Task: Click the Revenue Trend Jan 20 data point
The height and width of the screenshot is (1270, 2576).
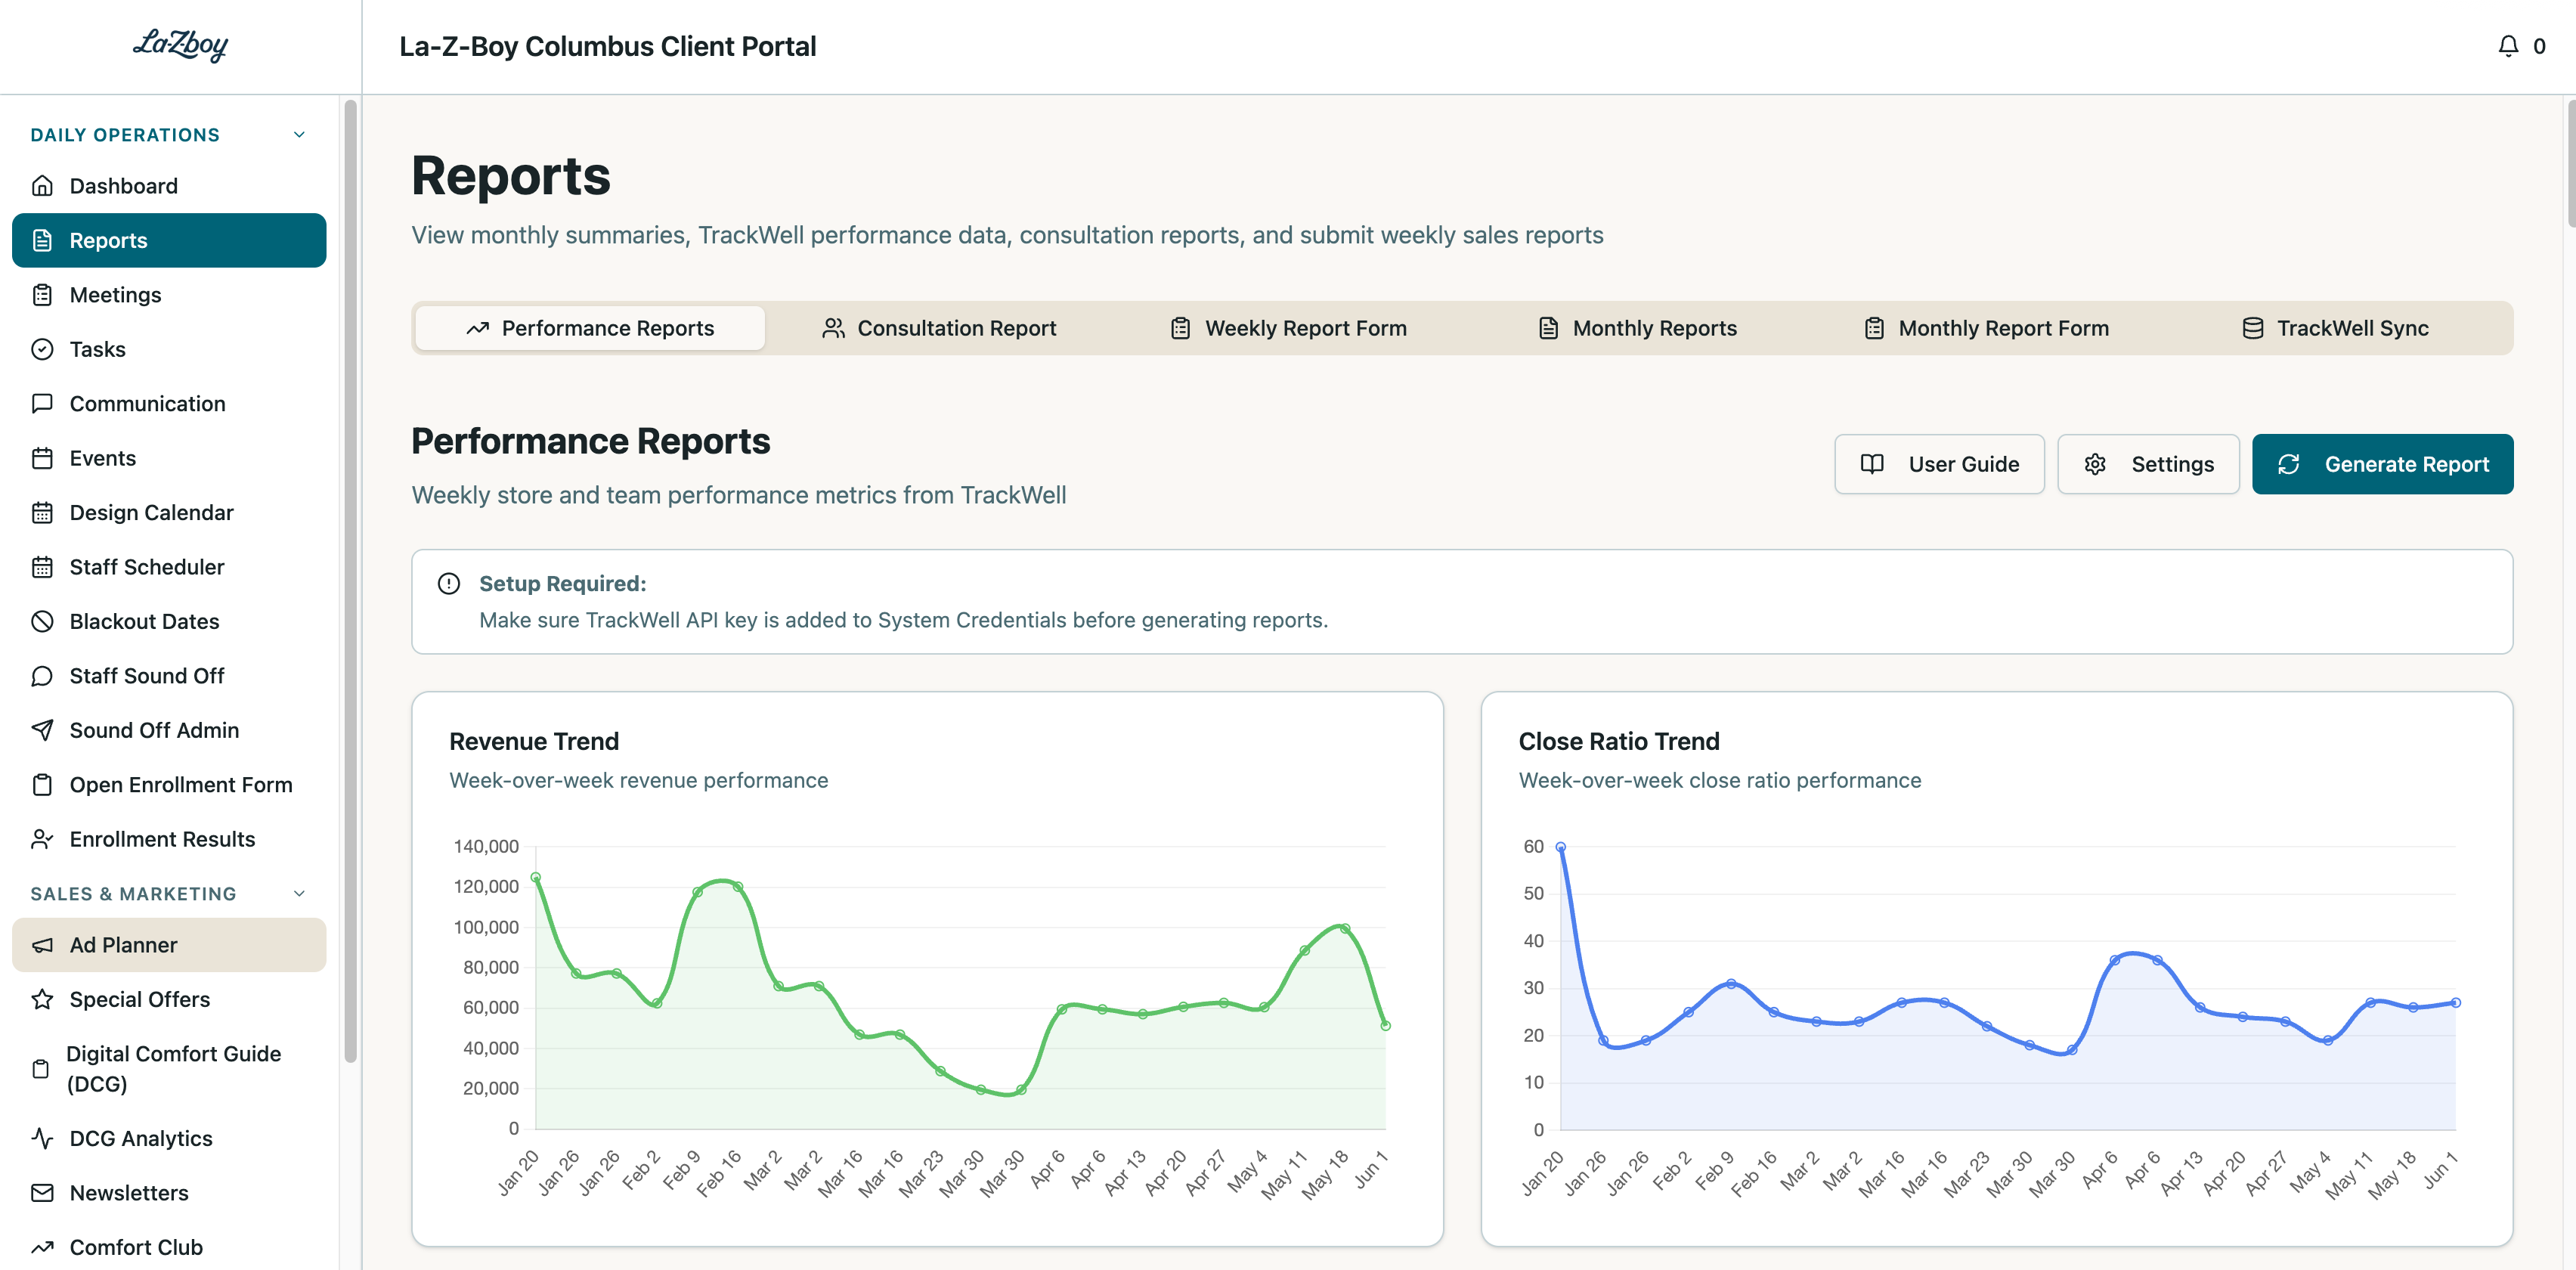Action: (535, 877)
